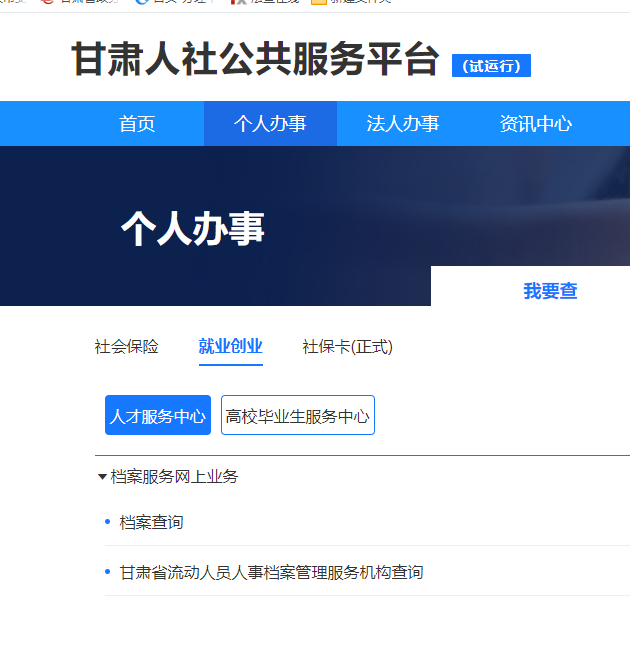Select 个人办事 in the navigation bar
Image resolution: width=630 pixels, height=672 pixels.
270,124
